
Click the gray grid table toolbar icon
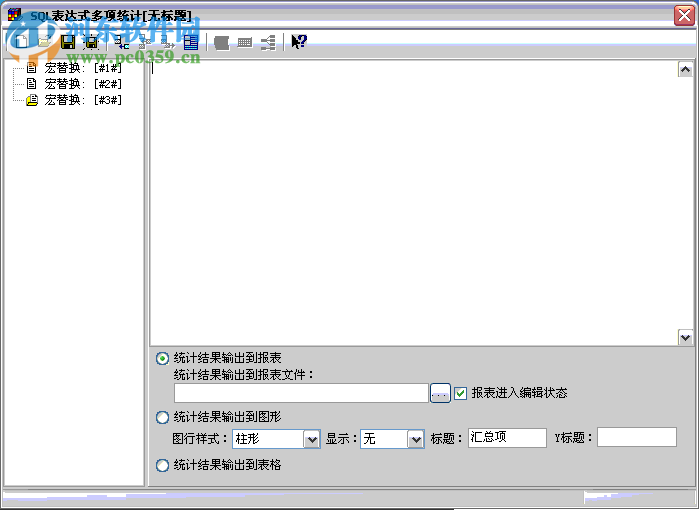pos(245,43)
